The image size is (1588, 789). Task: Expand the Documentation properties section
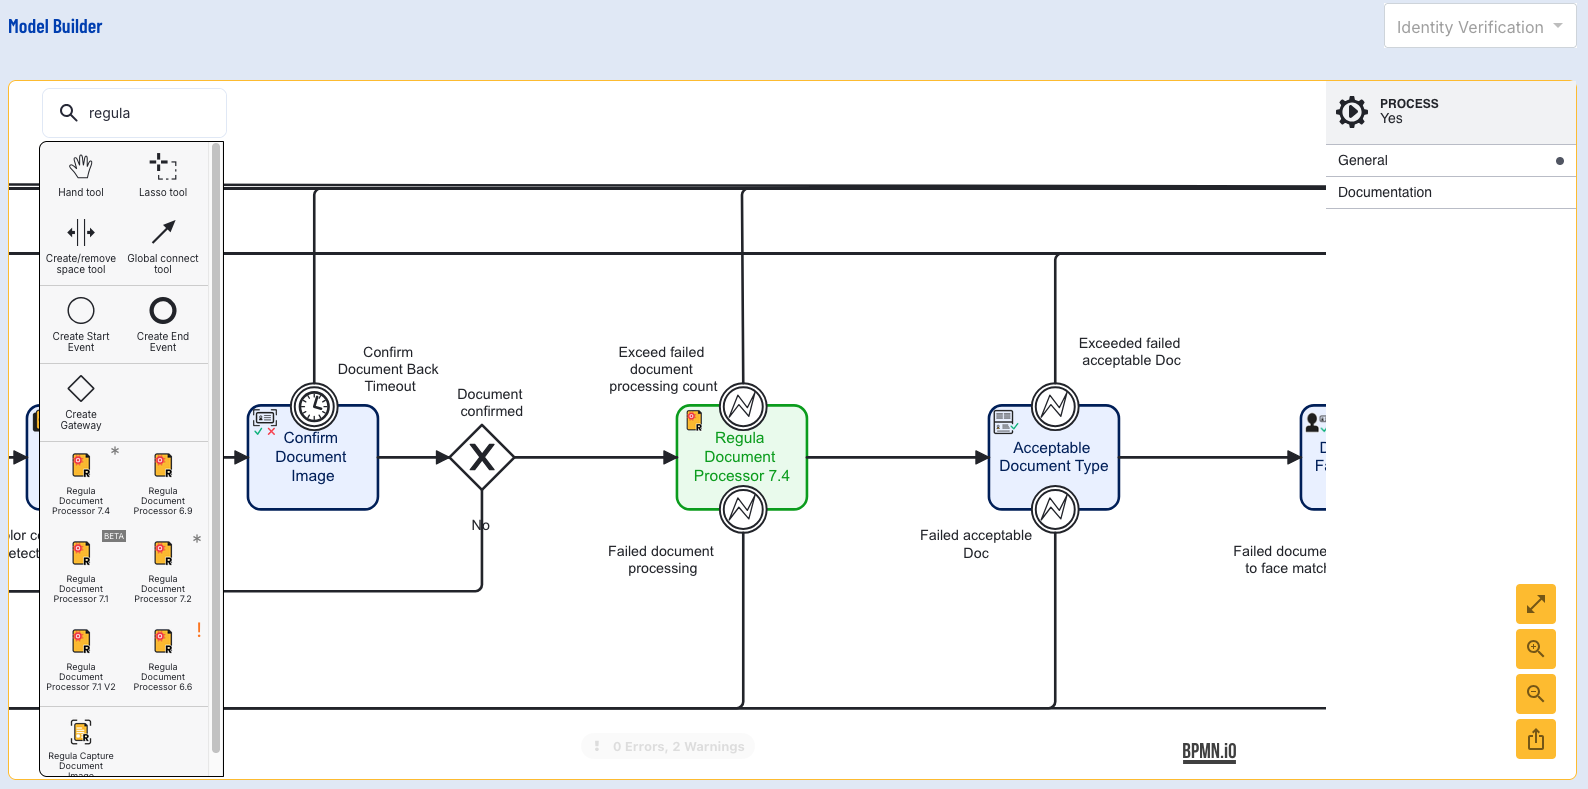click(1451, 192)
